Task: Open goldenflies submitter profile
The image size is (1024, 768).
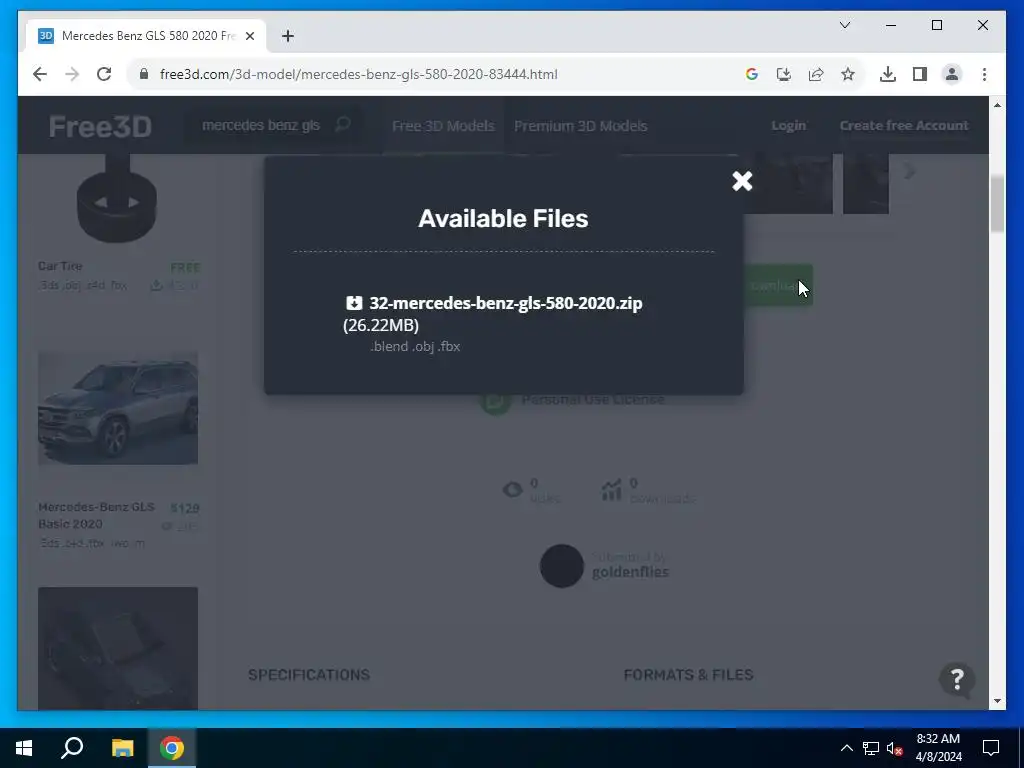Action: [630, 572]
